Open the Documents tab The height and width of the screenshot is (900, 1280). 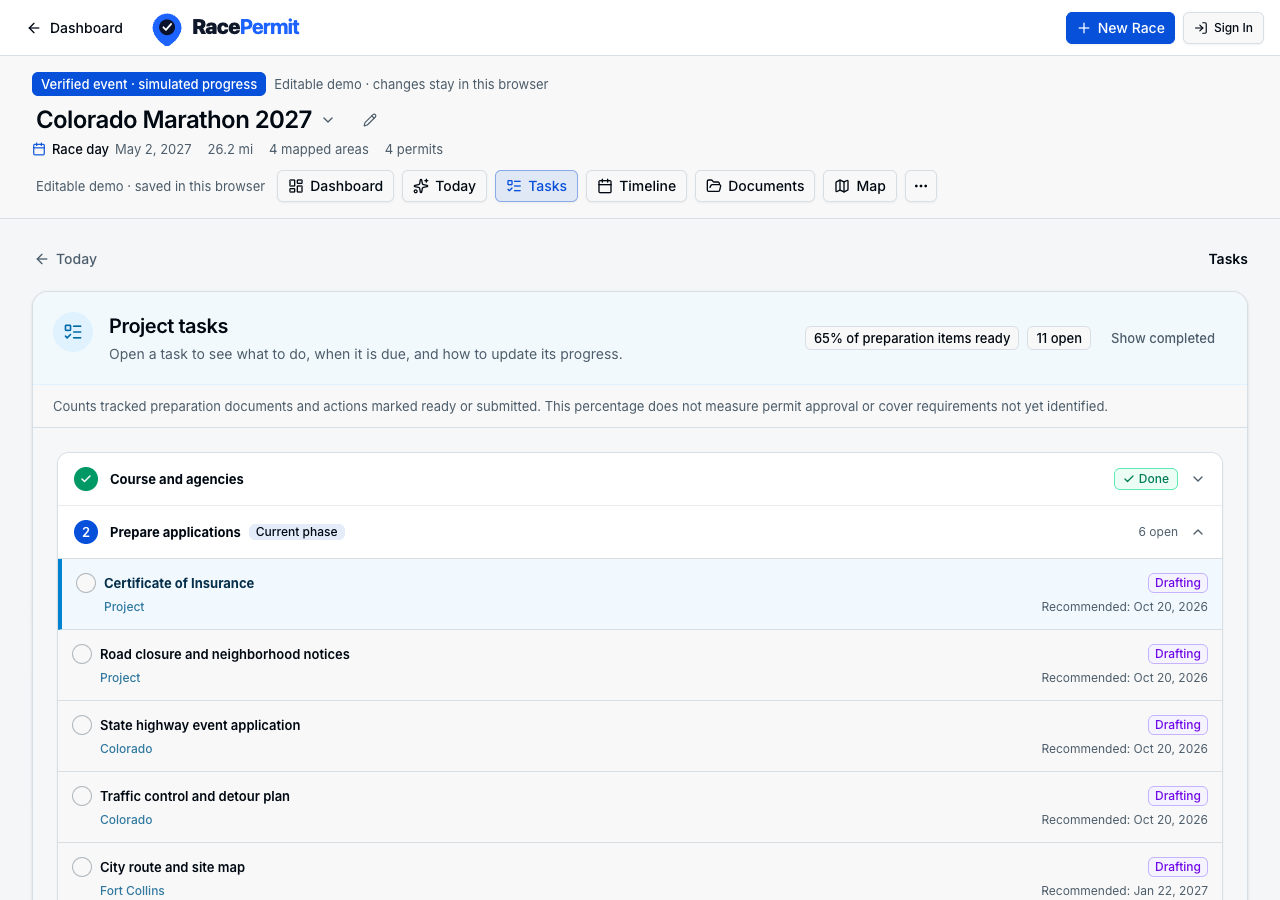coord(755,186)
